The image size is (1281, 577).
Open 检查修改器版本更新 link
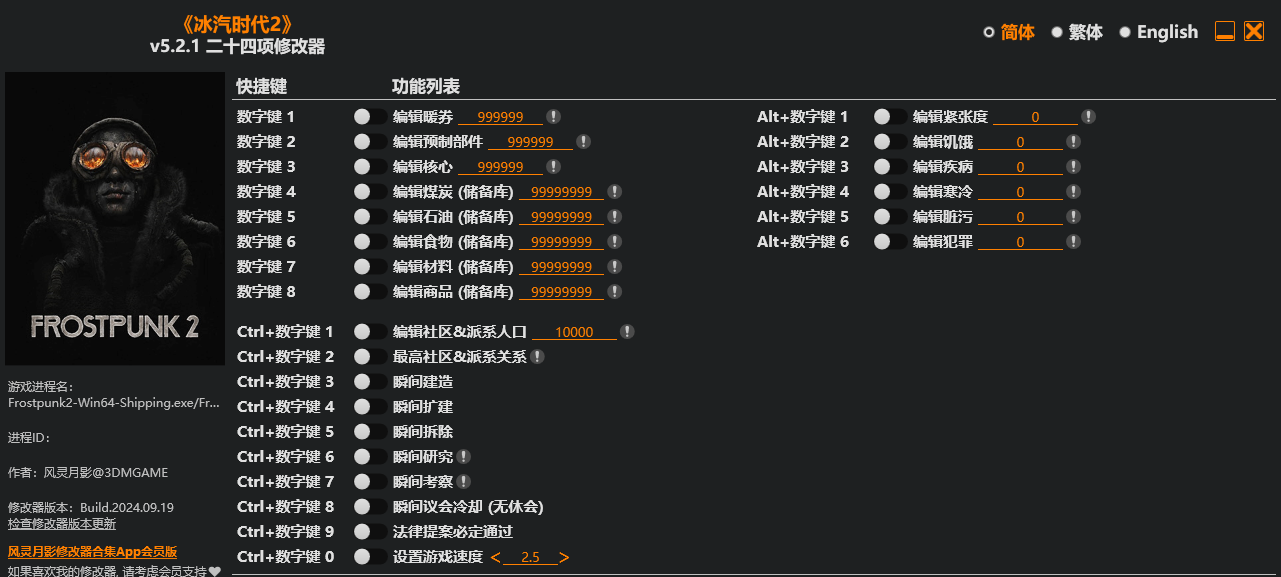[x=62, y=523]
